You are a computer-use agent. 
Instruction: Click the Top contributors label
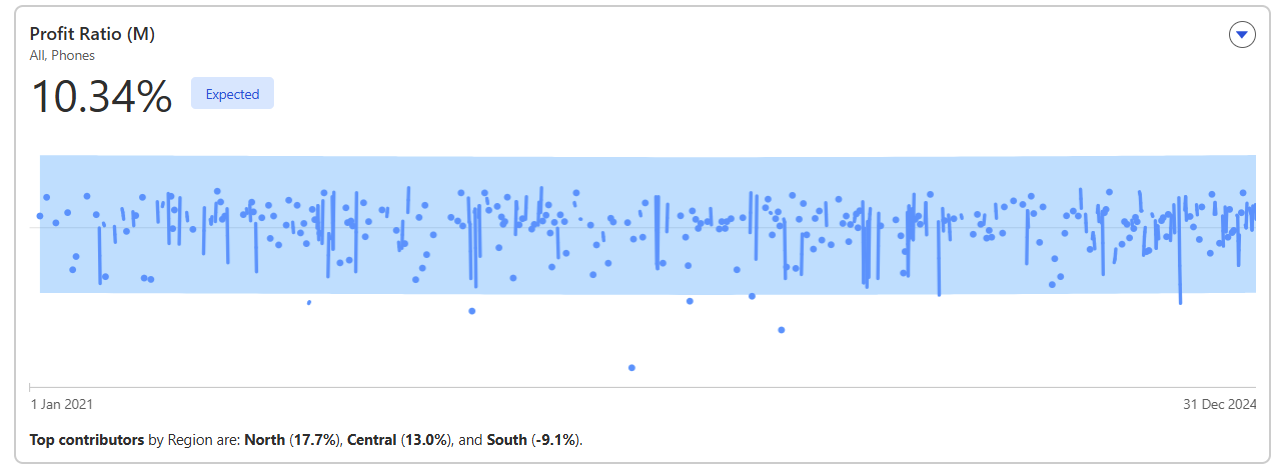point(87,440)
